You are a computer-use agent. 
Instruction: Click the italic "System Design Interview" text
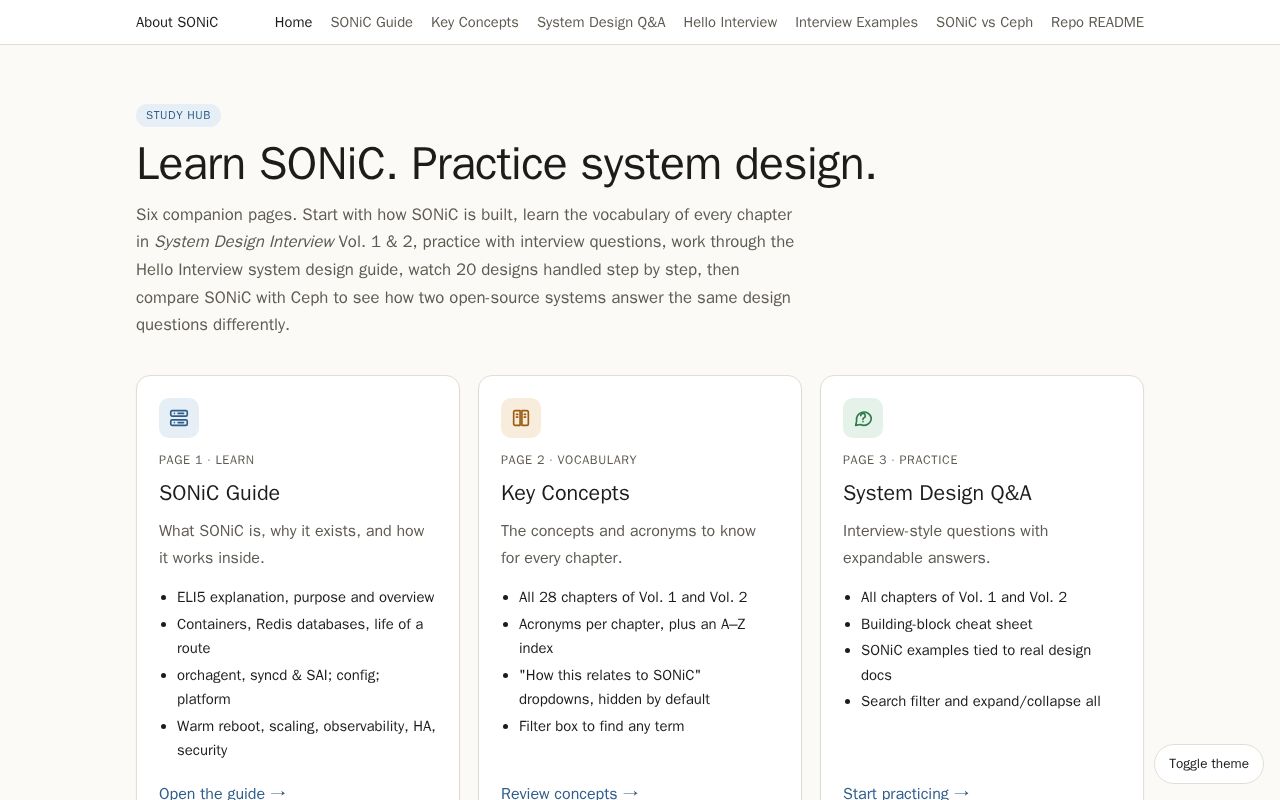pyautogui.click(x=244, y=242)
